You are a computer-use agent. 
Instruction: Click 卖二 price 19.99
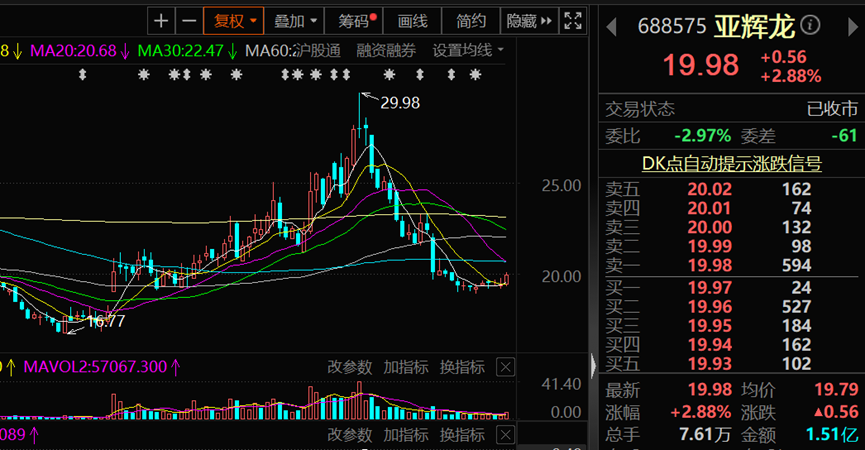point(709,247)
